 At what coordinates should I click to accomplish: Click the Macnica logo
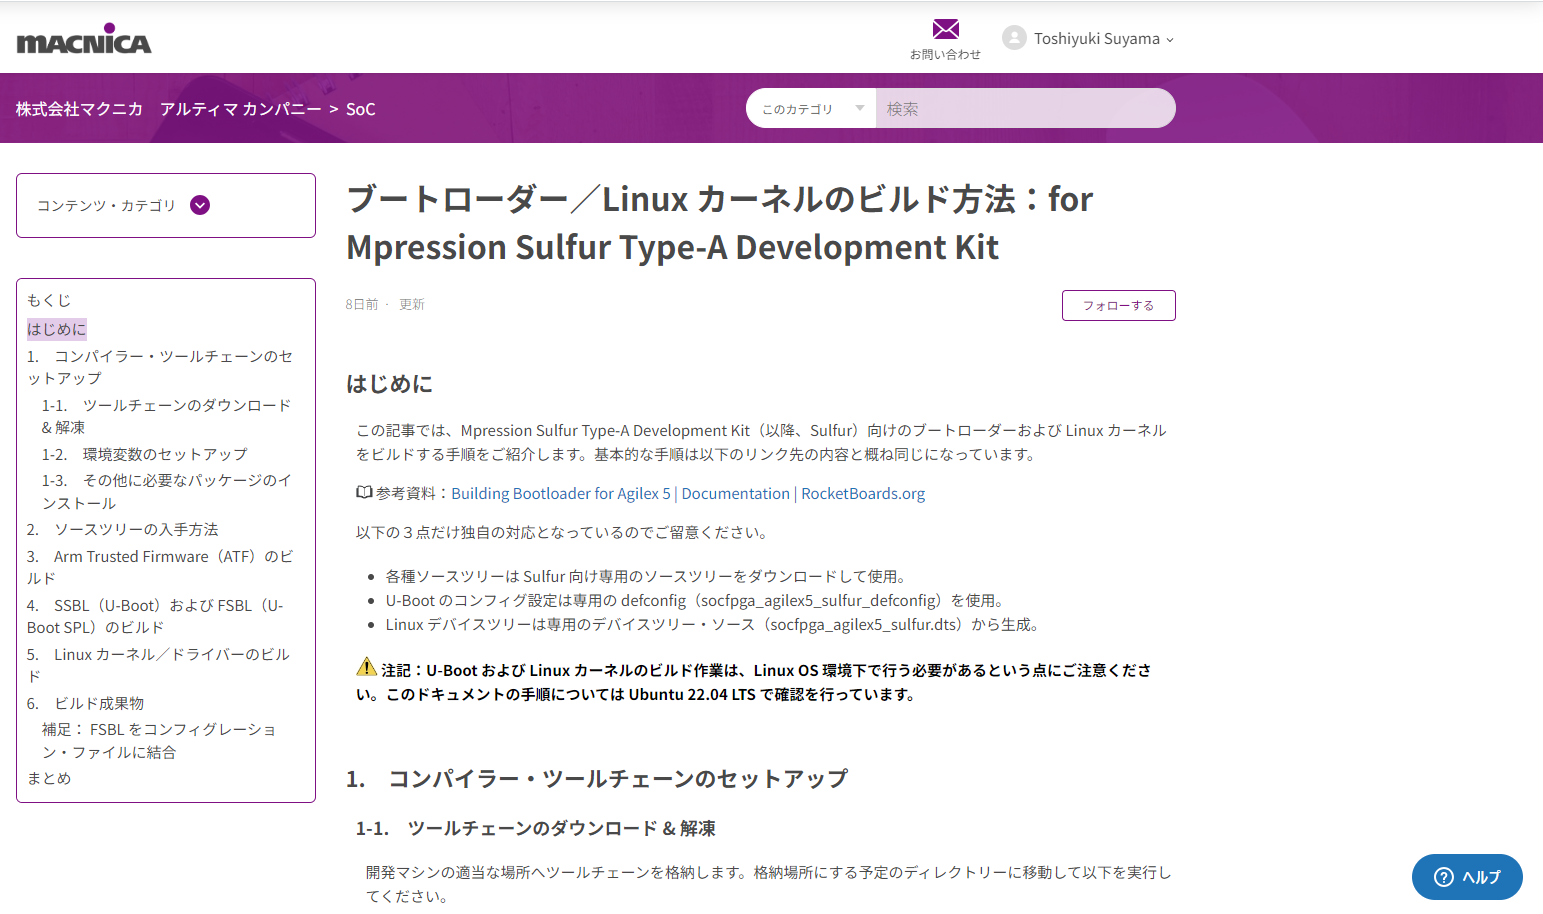click(84, 39)
